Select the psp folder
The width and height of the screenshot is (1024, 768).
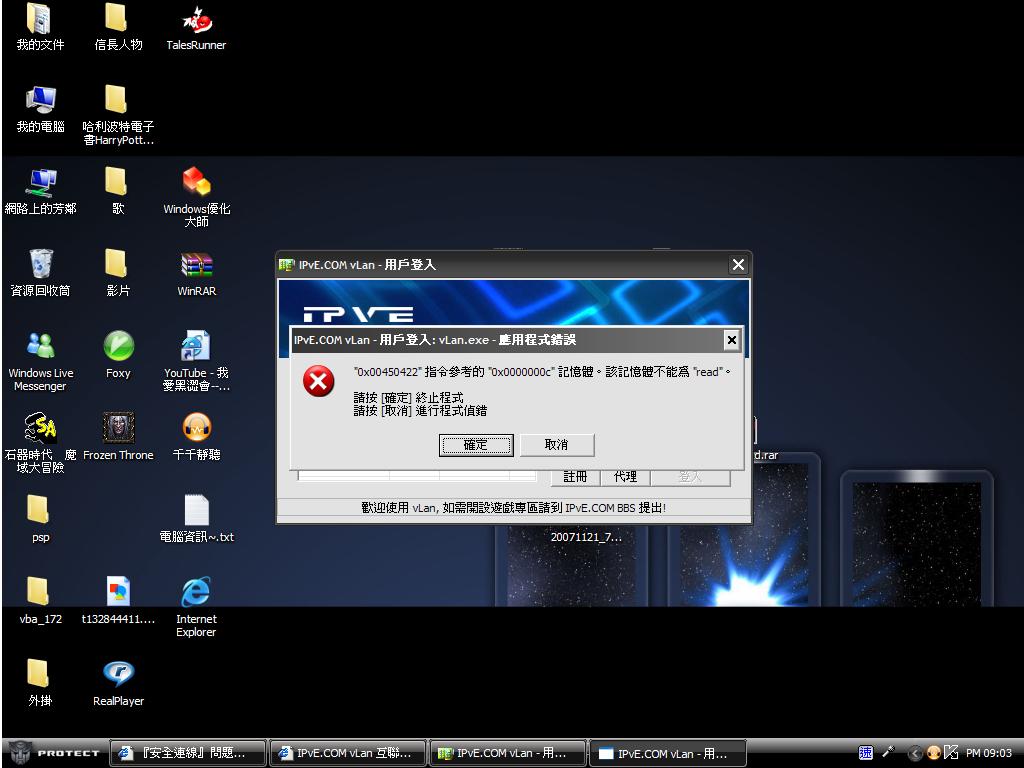coord(40,519)
